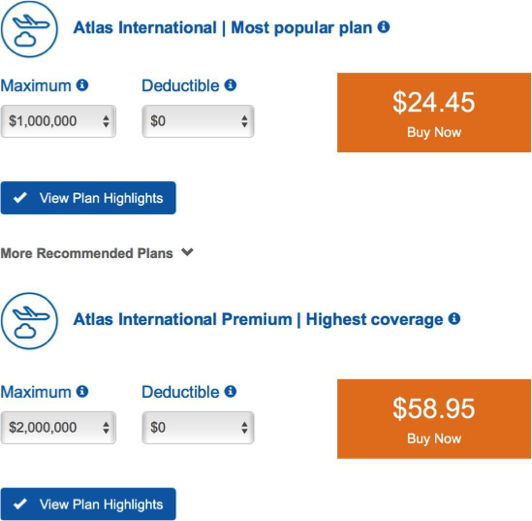The image size is (532, 521).
Task: Open the $2,000,000 Maximum dropdown
Action: pyautogui.click(x=58, y=427)
